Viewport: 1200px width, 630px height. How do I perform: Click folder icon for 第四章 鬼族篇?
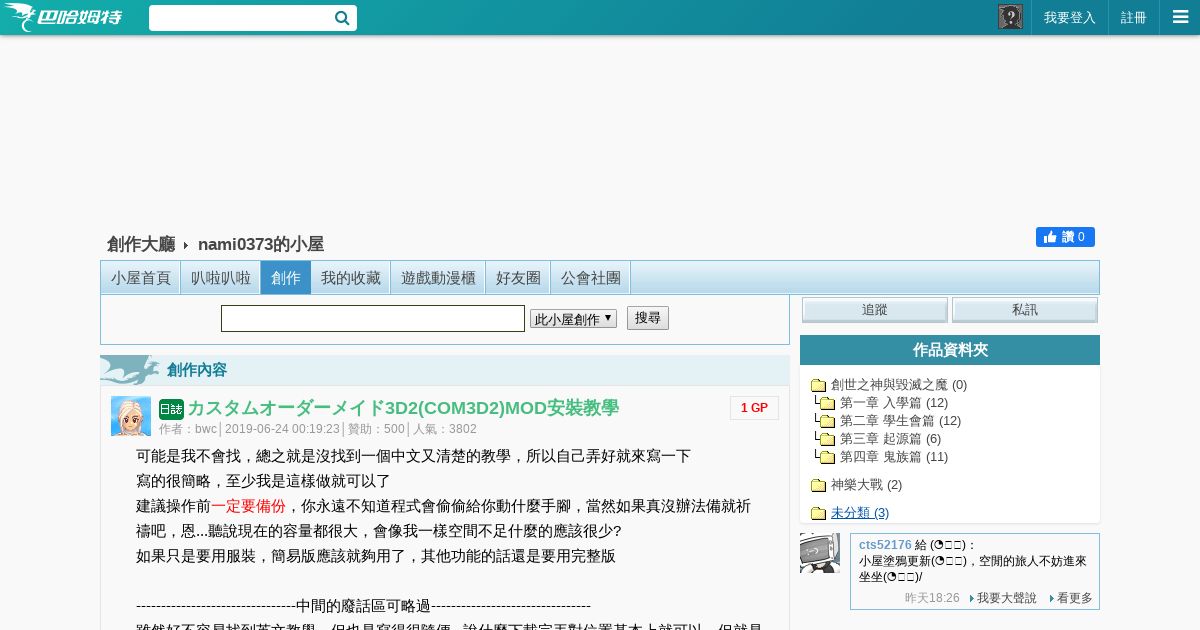coord(827,458)
